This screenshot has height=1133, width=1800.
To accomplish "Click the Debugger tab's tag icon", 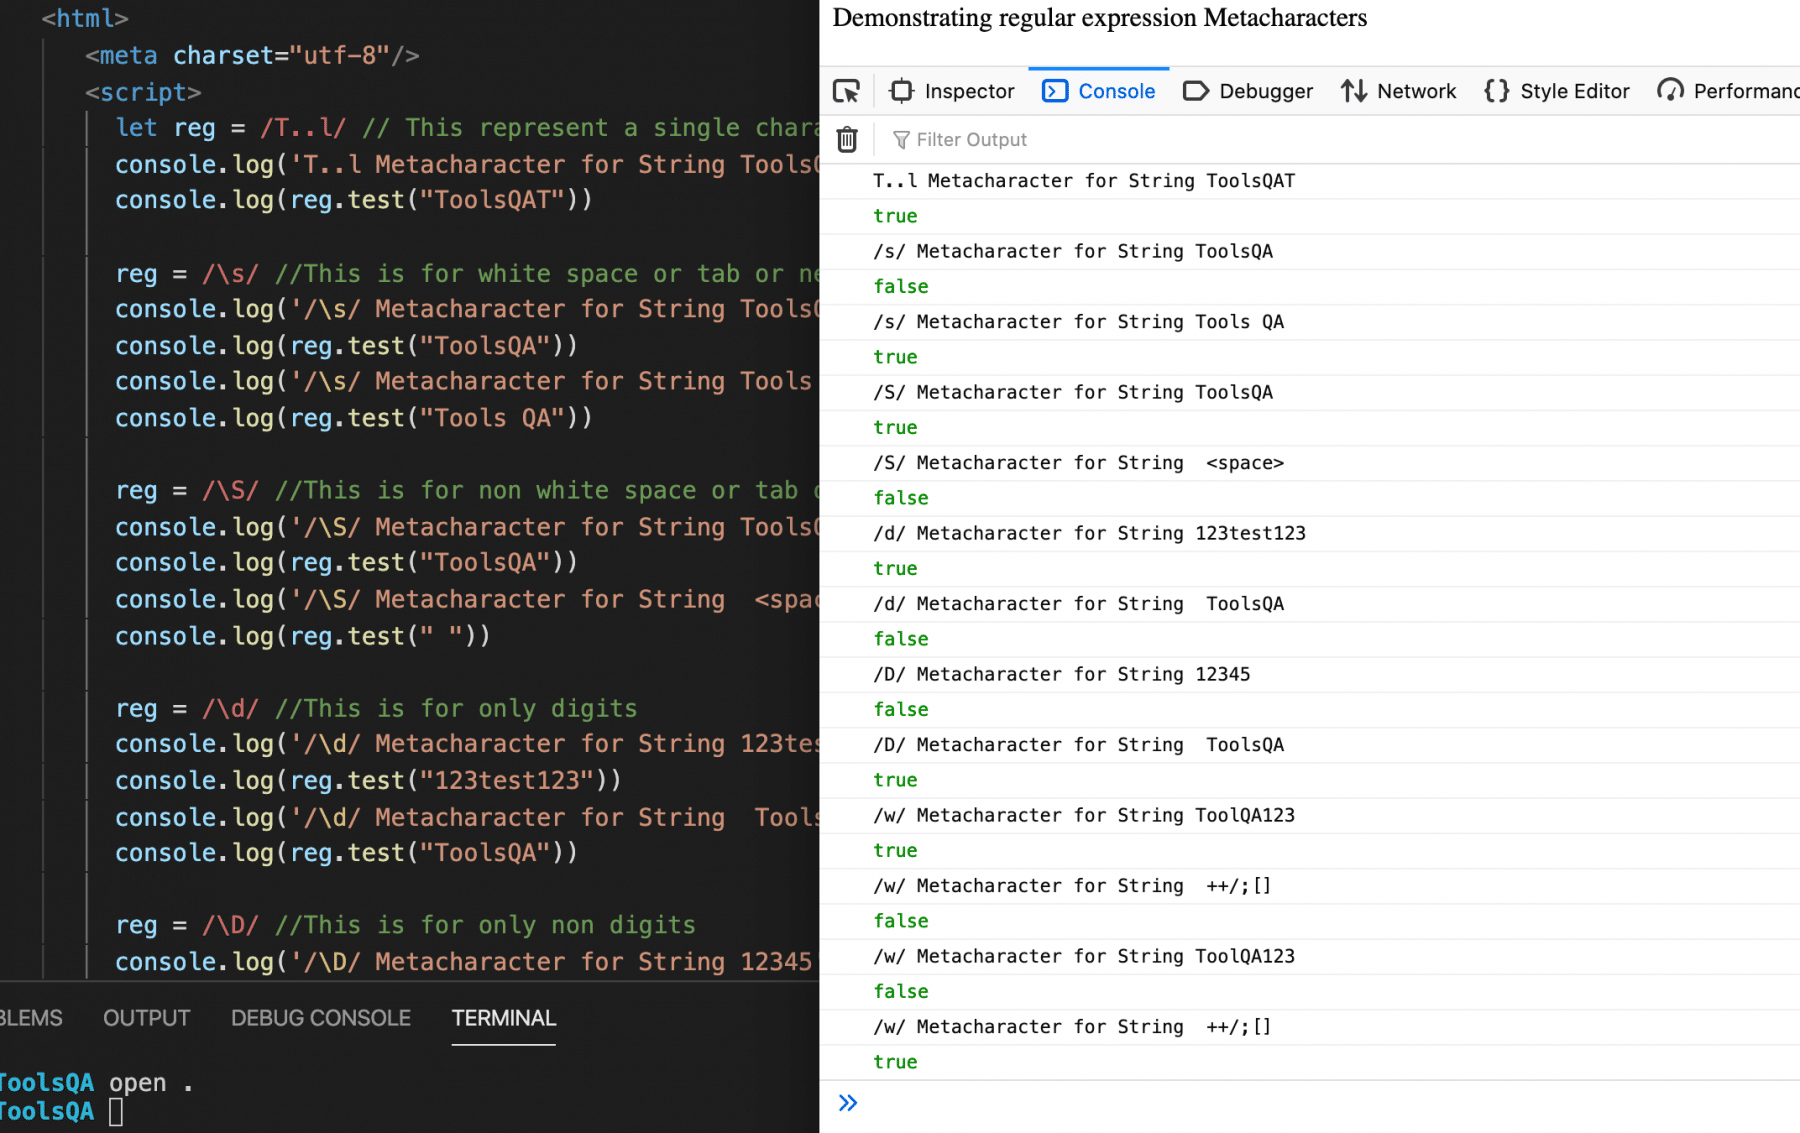I will 1196,91.
